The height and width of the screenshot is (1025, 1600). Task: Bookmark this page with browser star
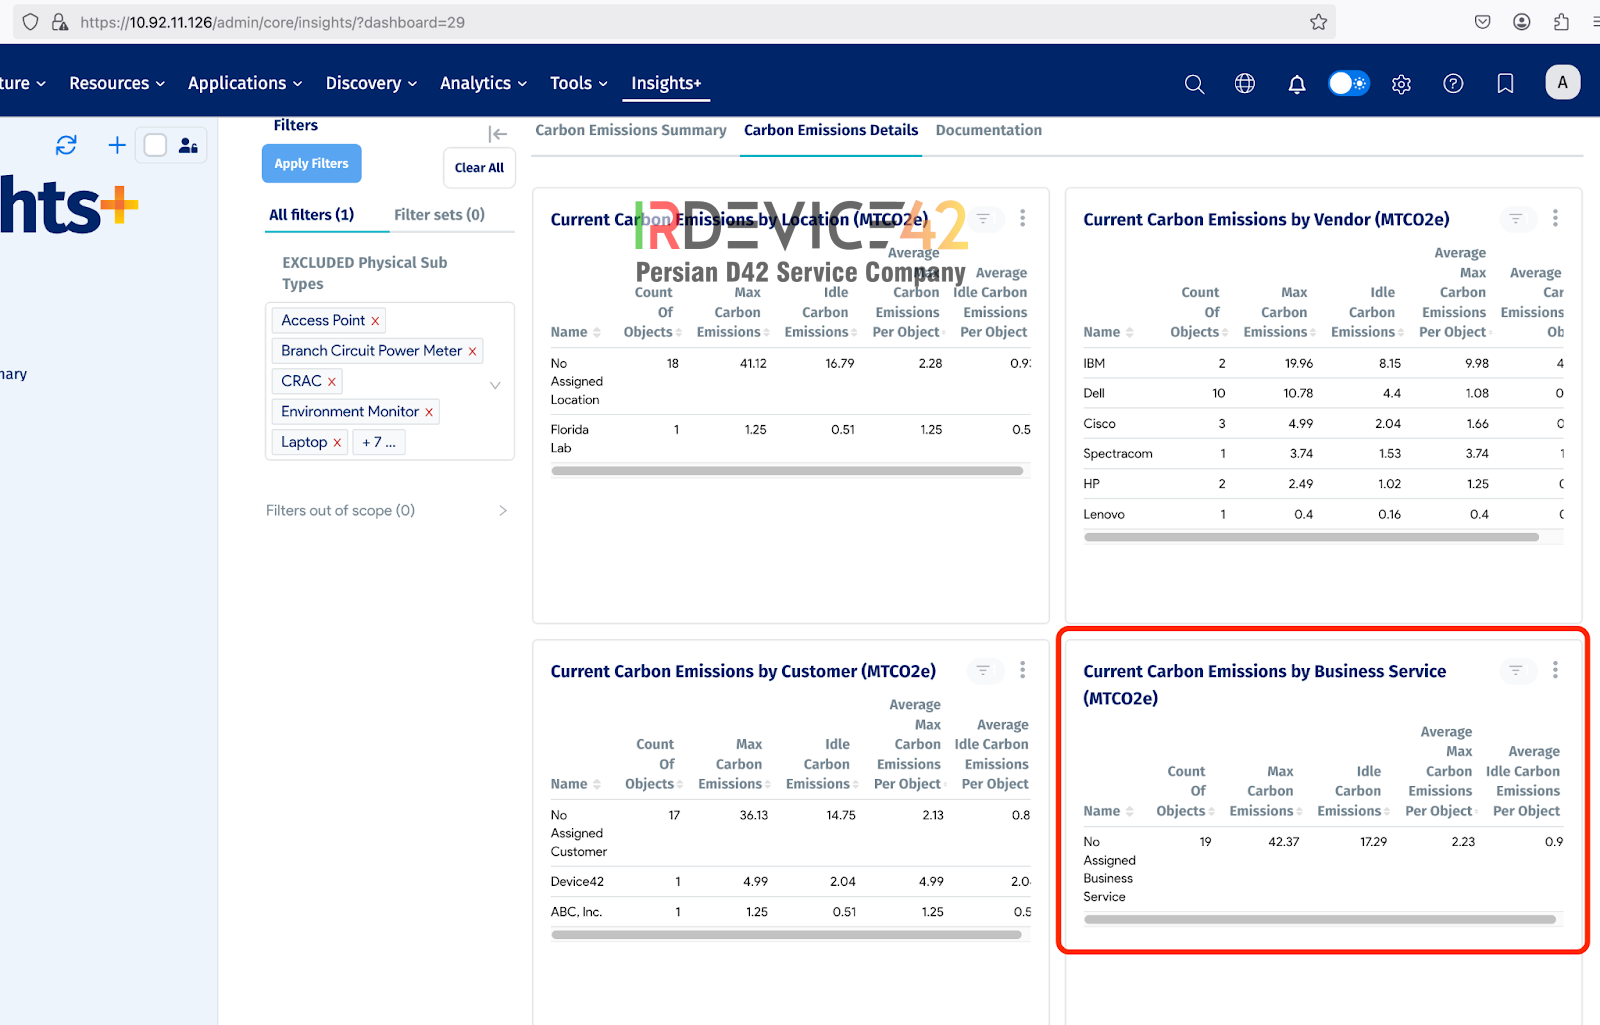point(1319,22)
